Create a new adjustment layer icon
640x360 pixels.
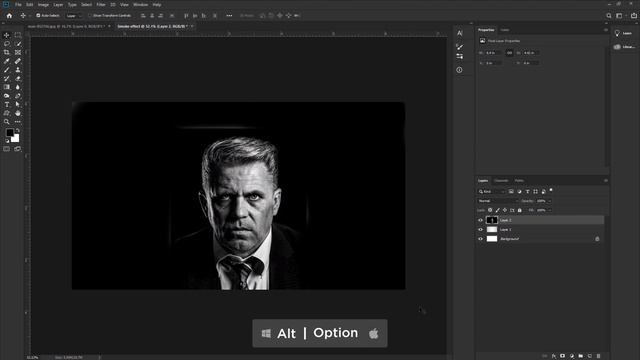click(571, 356)
